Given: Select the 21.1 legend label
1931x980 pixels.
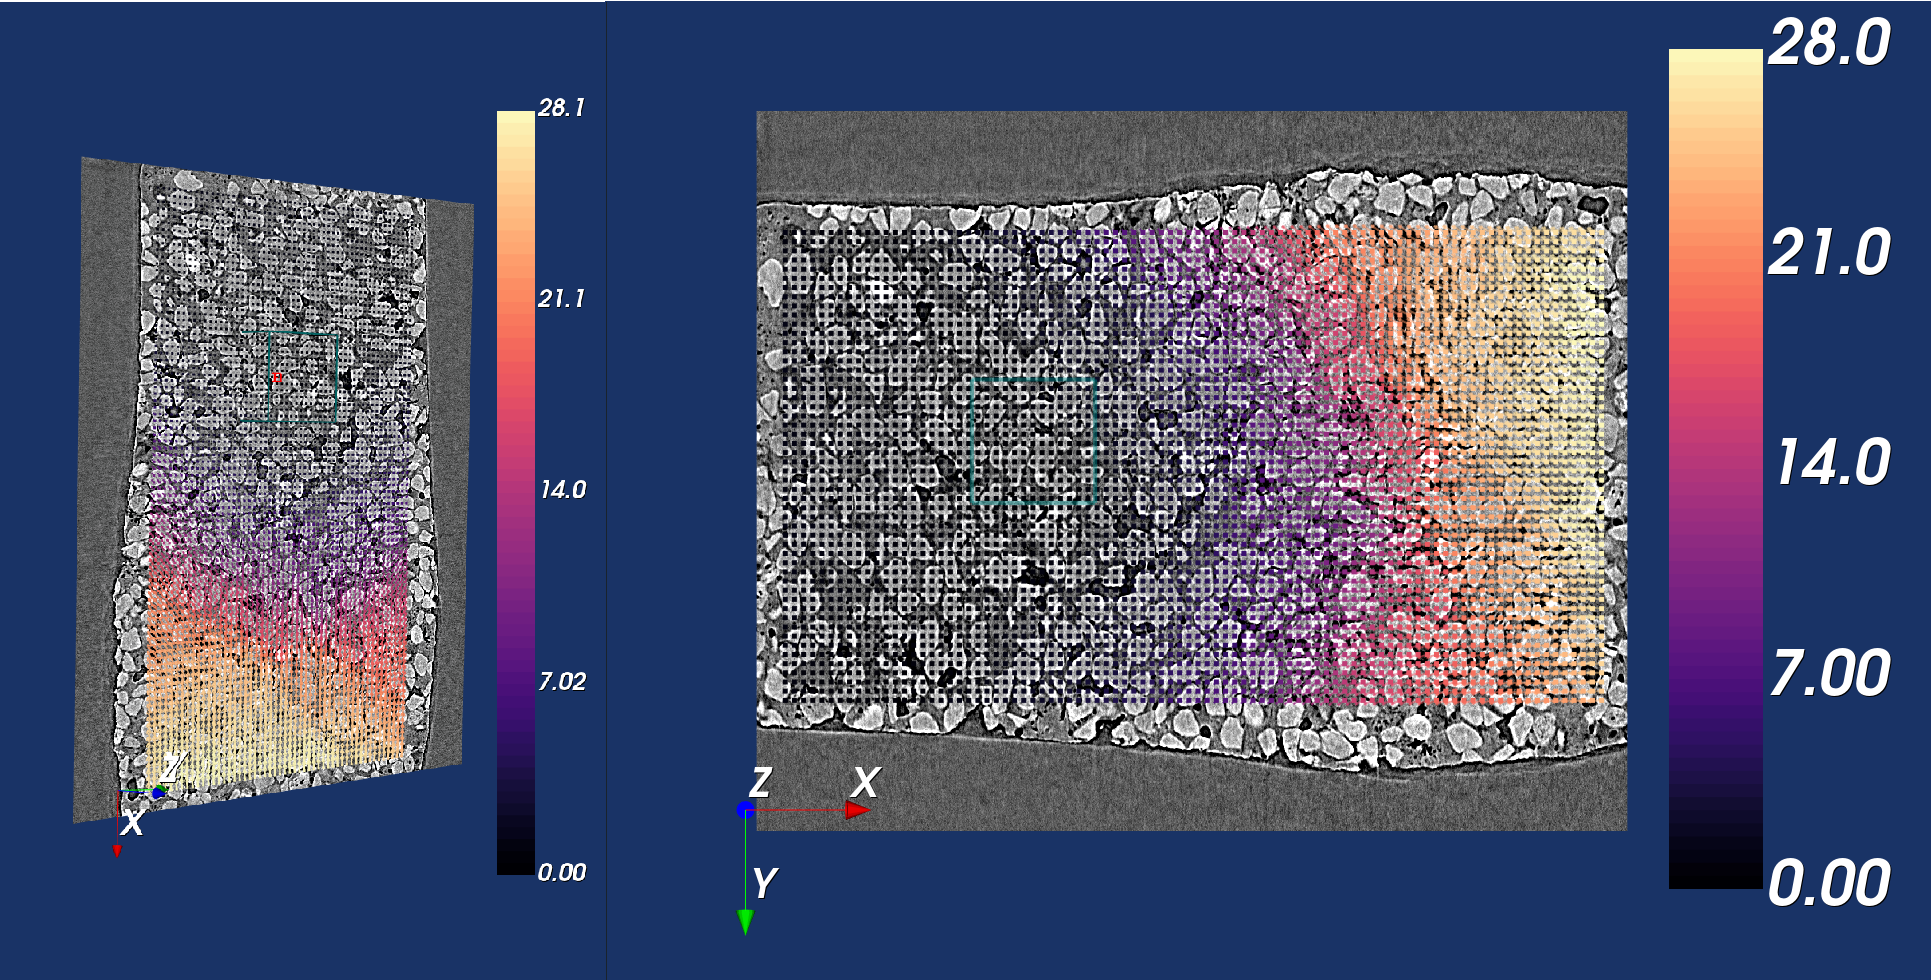Looking at the screenshot, I should (561, 298).
